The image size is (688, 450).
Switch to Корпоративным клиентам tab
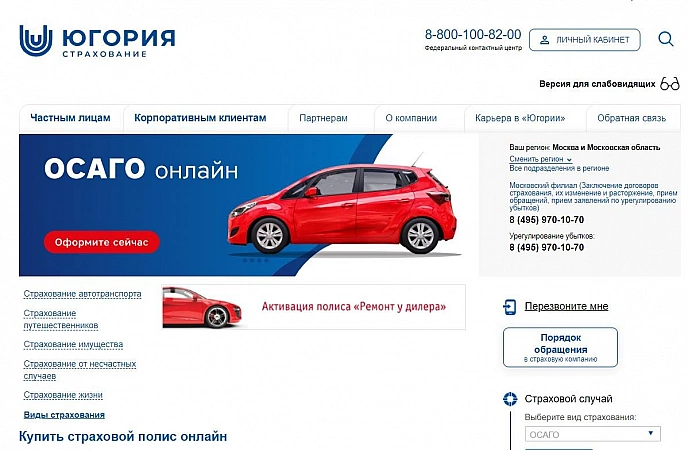(x=200, y=118)
